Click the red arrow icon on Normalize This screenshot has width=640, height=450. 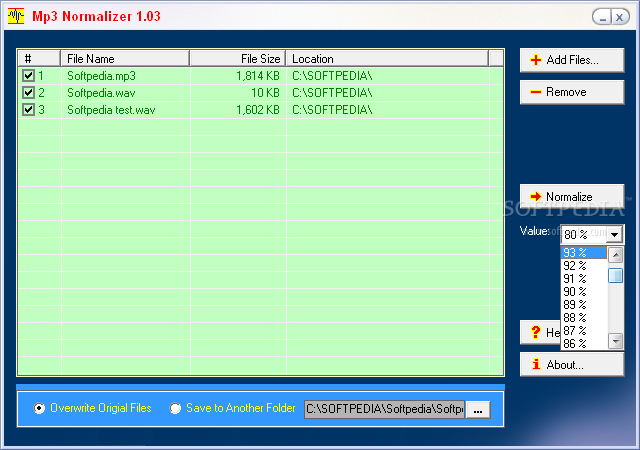click(536, 196)
